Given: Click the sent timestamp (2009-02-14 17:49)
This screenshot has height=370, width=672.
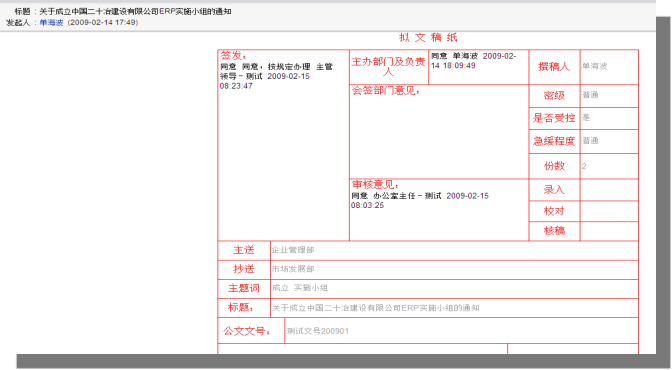Looking at the screenshot, I should point(103,23).
